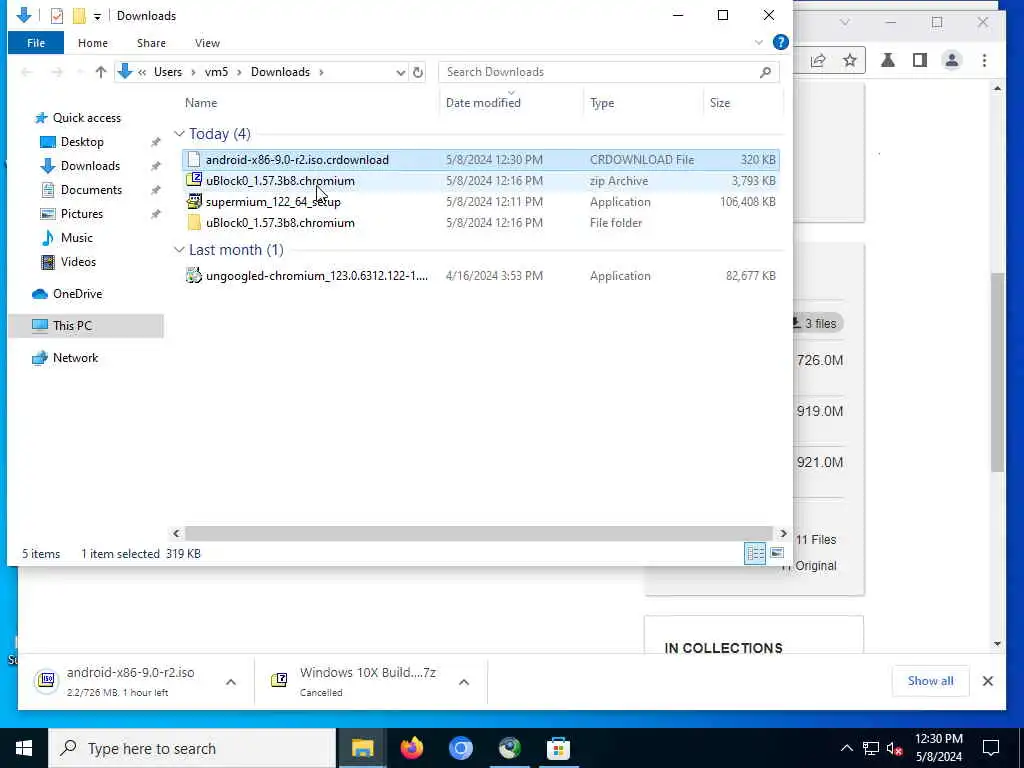This screenshot has height=768, width=1024.
Task: Toggle the browser side panel icon
Action: click(920, 61)
